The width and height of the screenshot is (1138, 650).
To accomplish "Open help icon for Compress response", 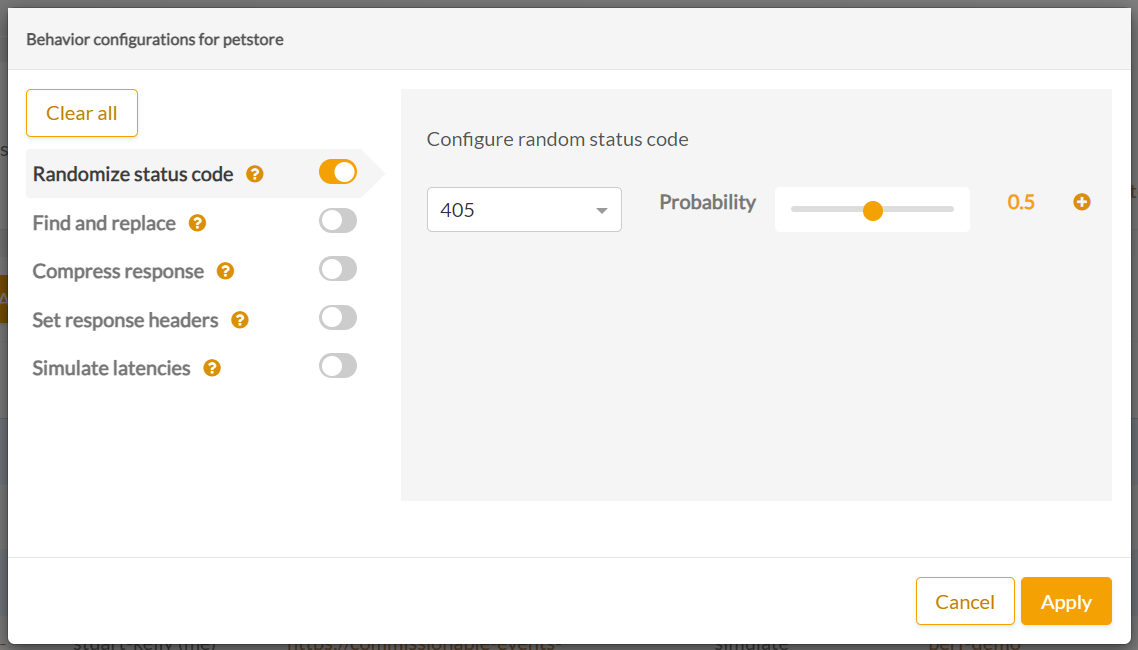I will click(x=226, y=271).
